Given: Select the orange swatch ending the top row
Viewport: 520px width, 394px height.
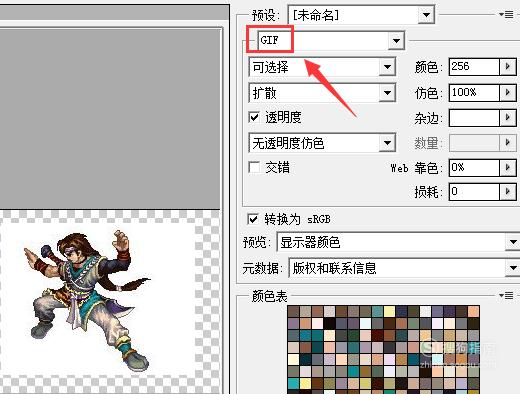Looking at the screenshot, I should [x=473, y=311].
